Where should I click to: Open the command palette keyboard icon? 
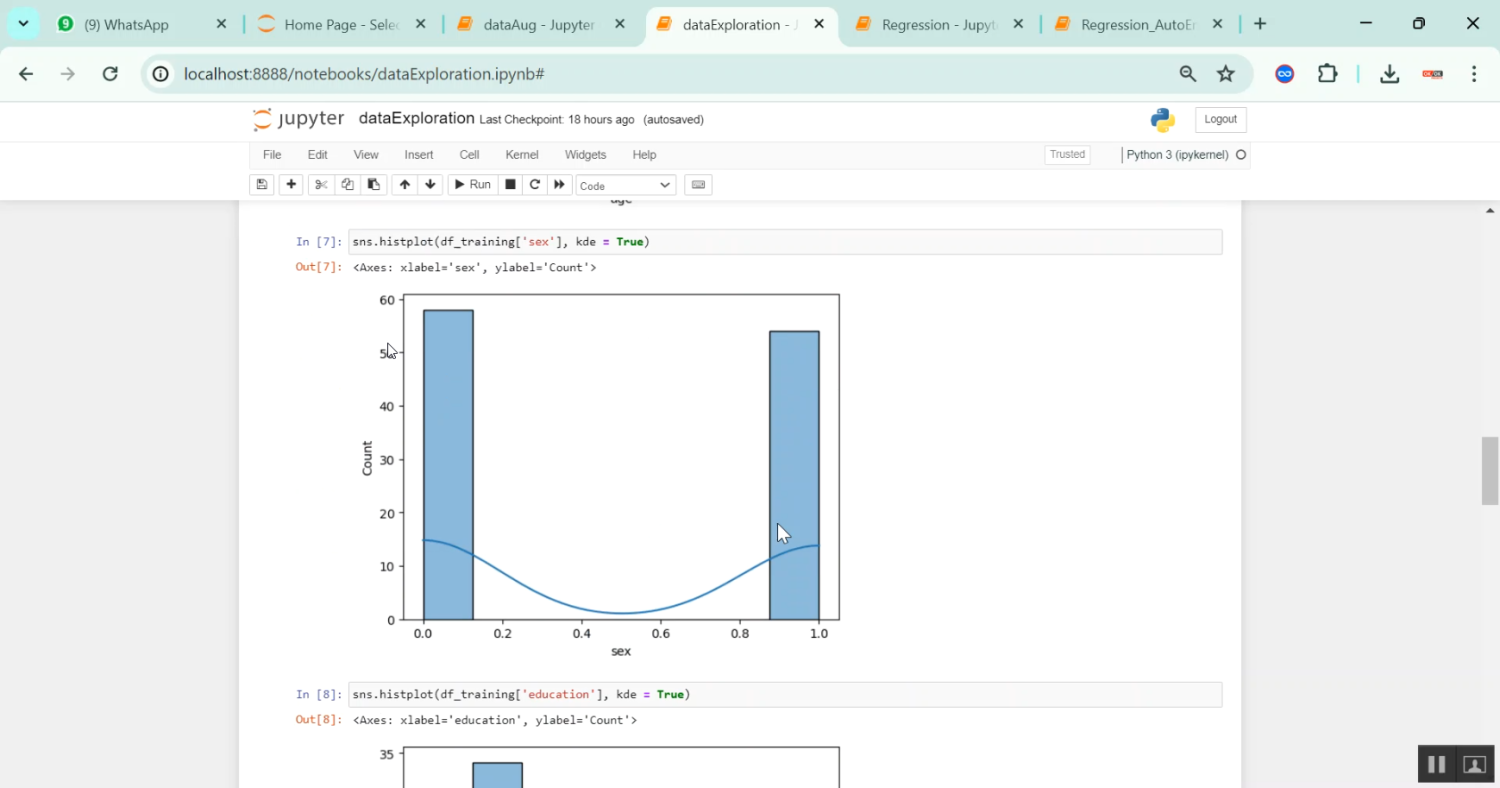pyautogui.click(x=698, y=185)
